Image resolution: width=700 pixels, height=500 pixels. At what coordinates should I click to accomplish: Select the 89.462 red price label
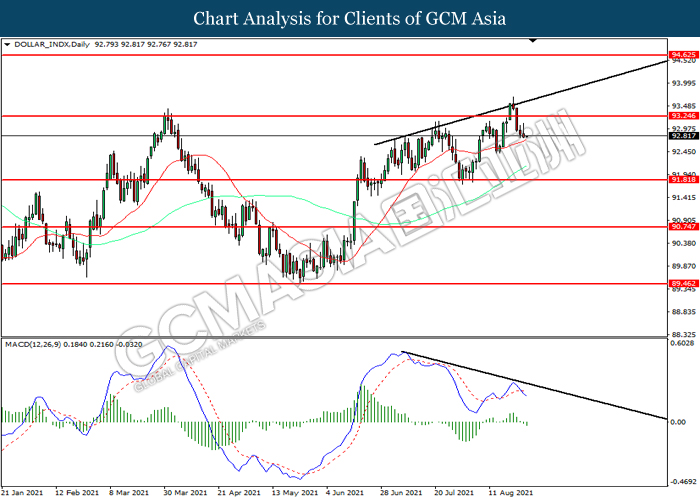[x=682, y=284]
